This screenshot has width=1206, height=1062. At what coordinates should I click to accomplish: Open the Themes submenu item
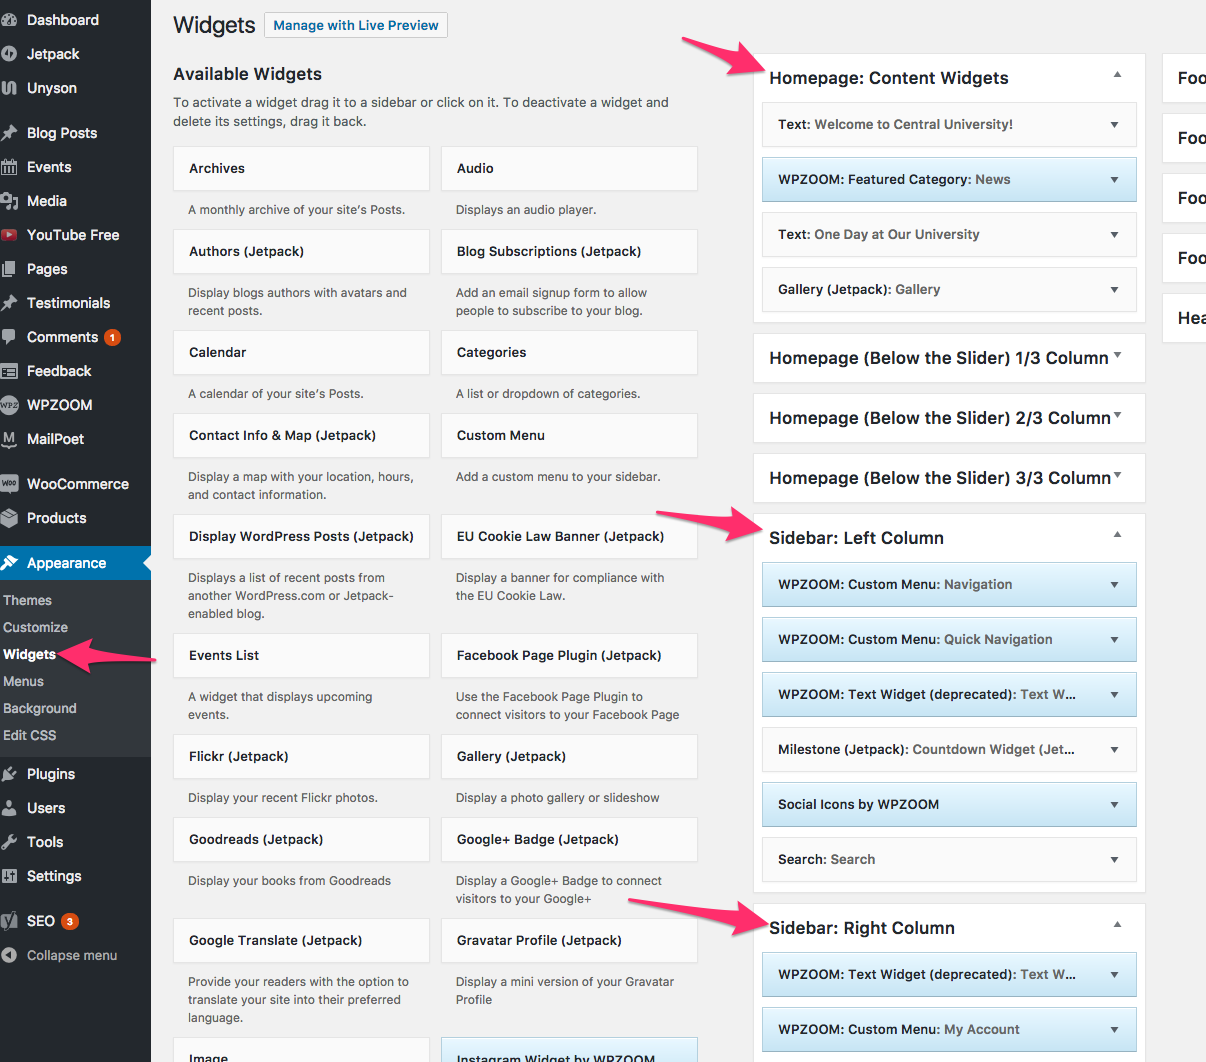point(27,600)
